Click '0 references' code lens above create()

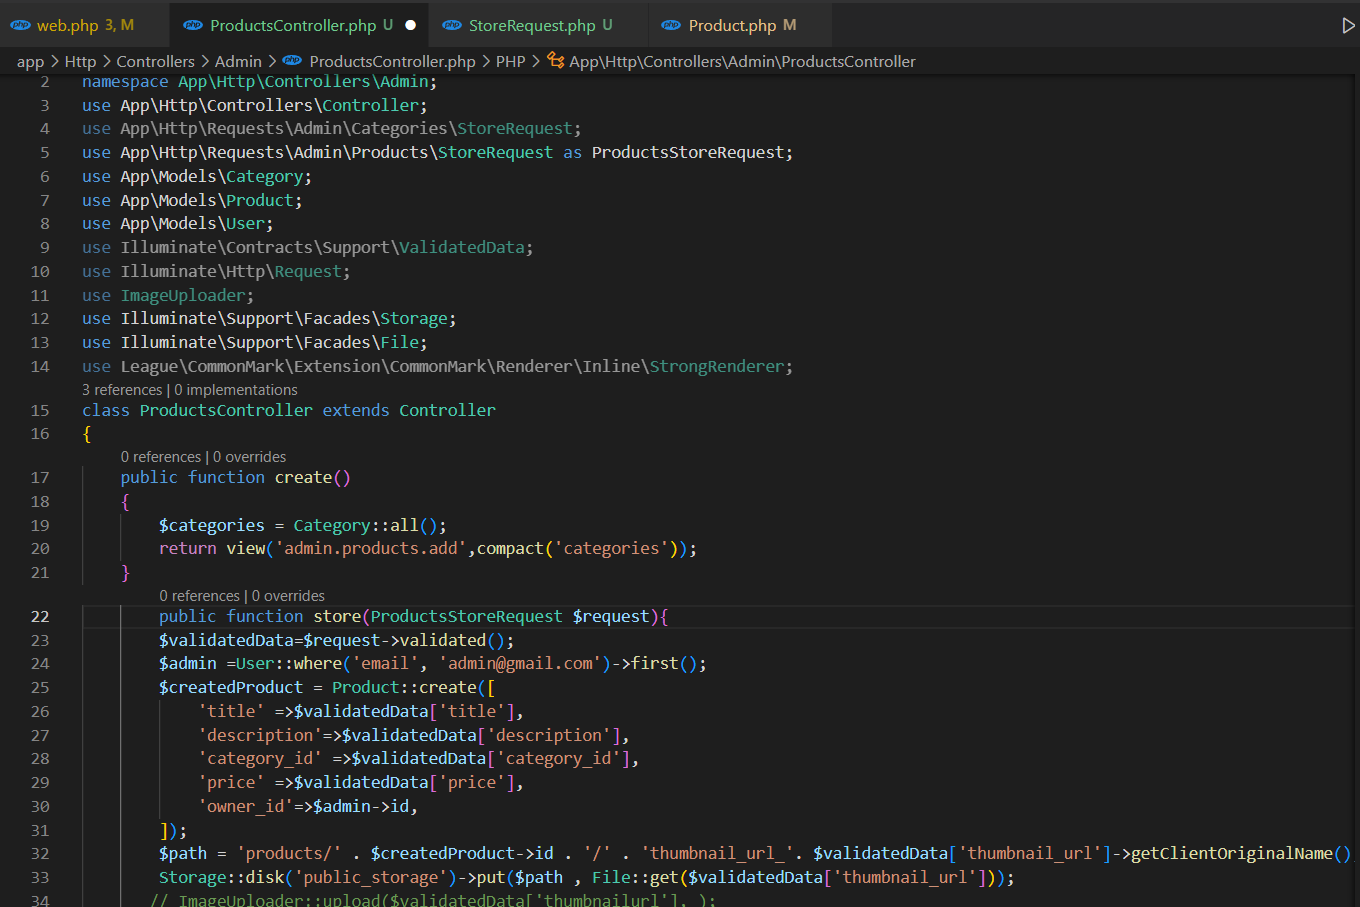[161, 457]
